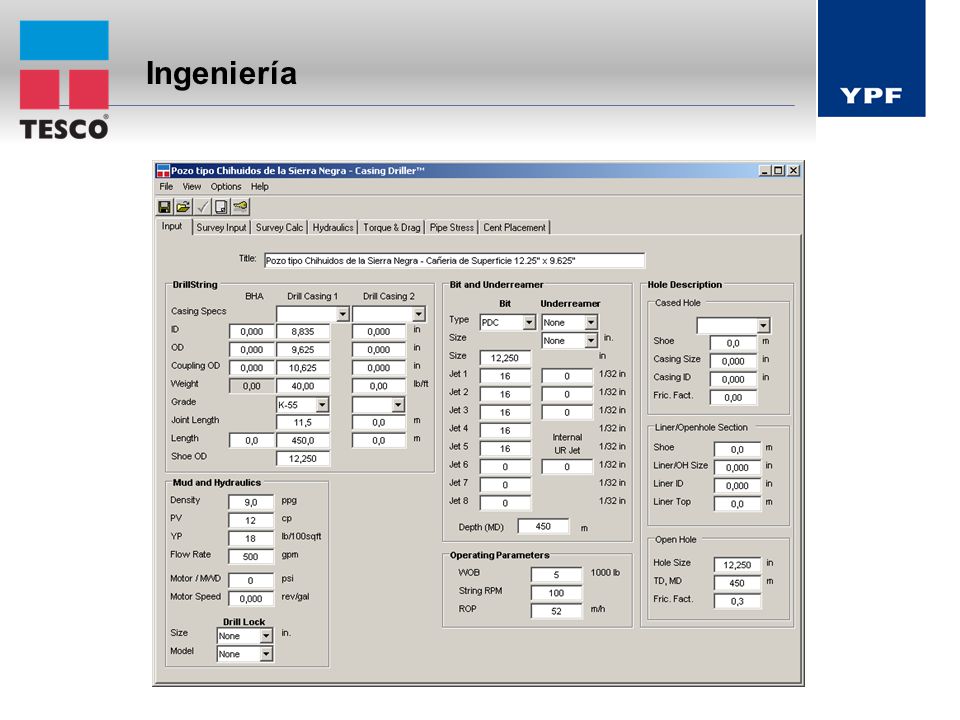The width and height of the screenshot is (960, 720).
Task: Click the Bit Jet 1 field
Action: (504, 377)
